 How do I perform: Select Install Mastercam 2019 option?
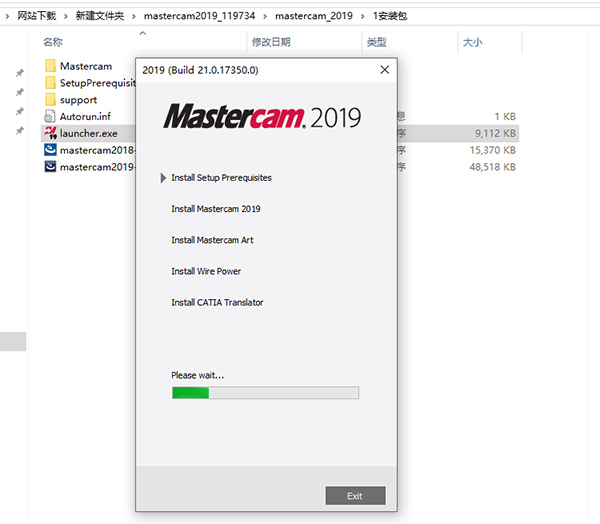[x=216, y=209]
